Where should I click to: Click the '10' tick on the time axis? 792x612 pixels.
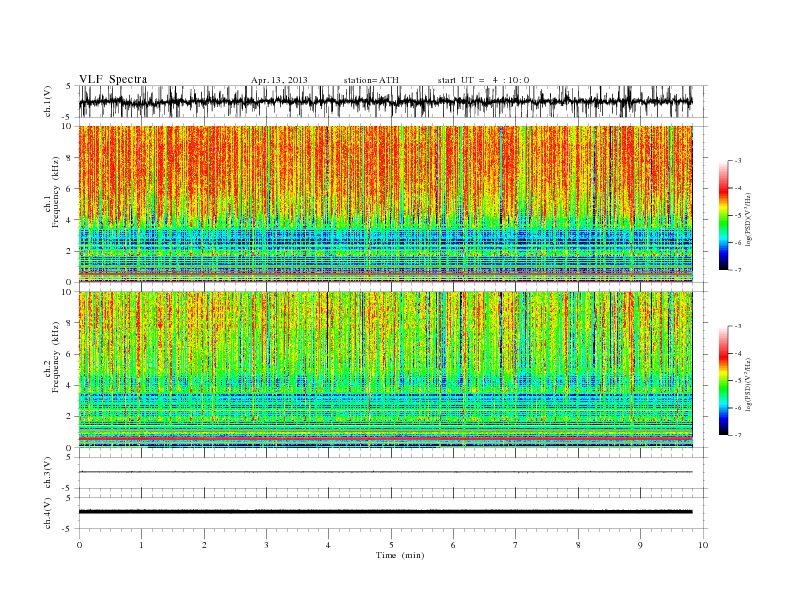click(703, 545)
